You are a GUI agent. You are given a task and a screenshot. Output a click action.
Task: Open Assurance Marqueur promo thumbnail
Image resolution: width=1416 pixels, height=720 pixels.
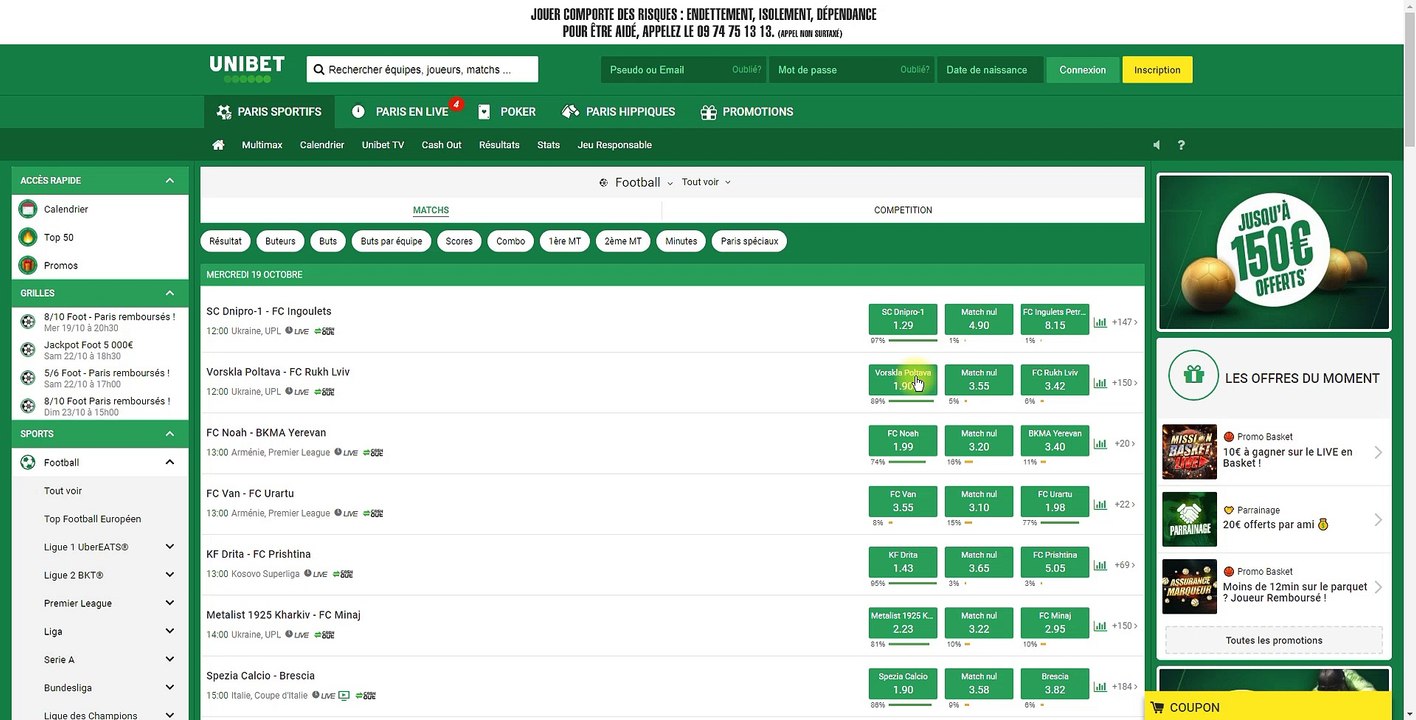[x=1189, y=586]
